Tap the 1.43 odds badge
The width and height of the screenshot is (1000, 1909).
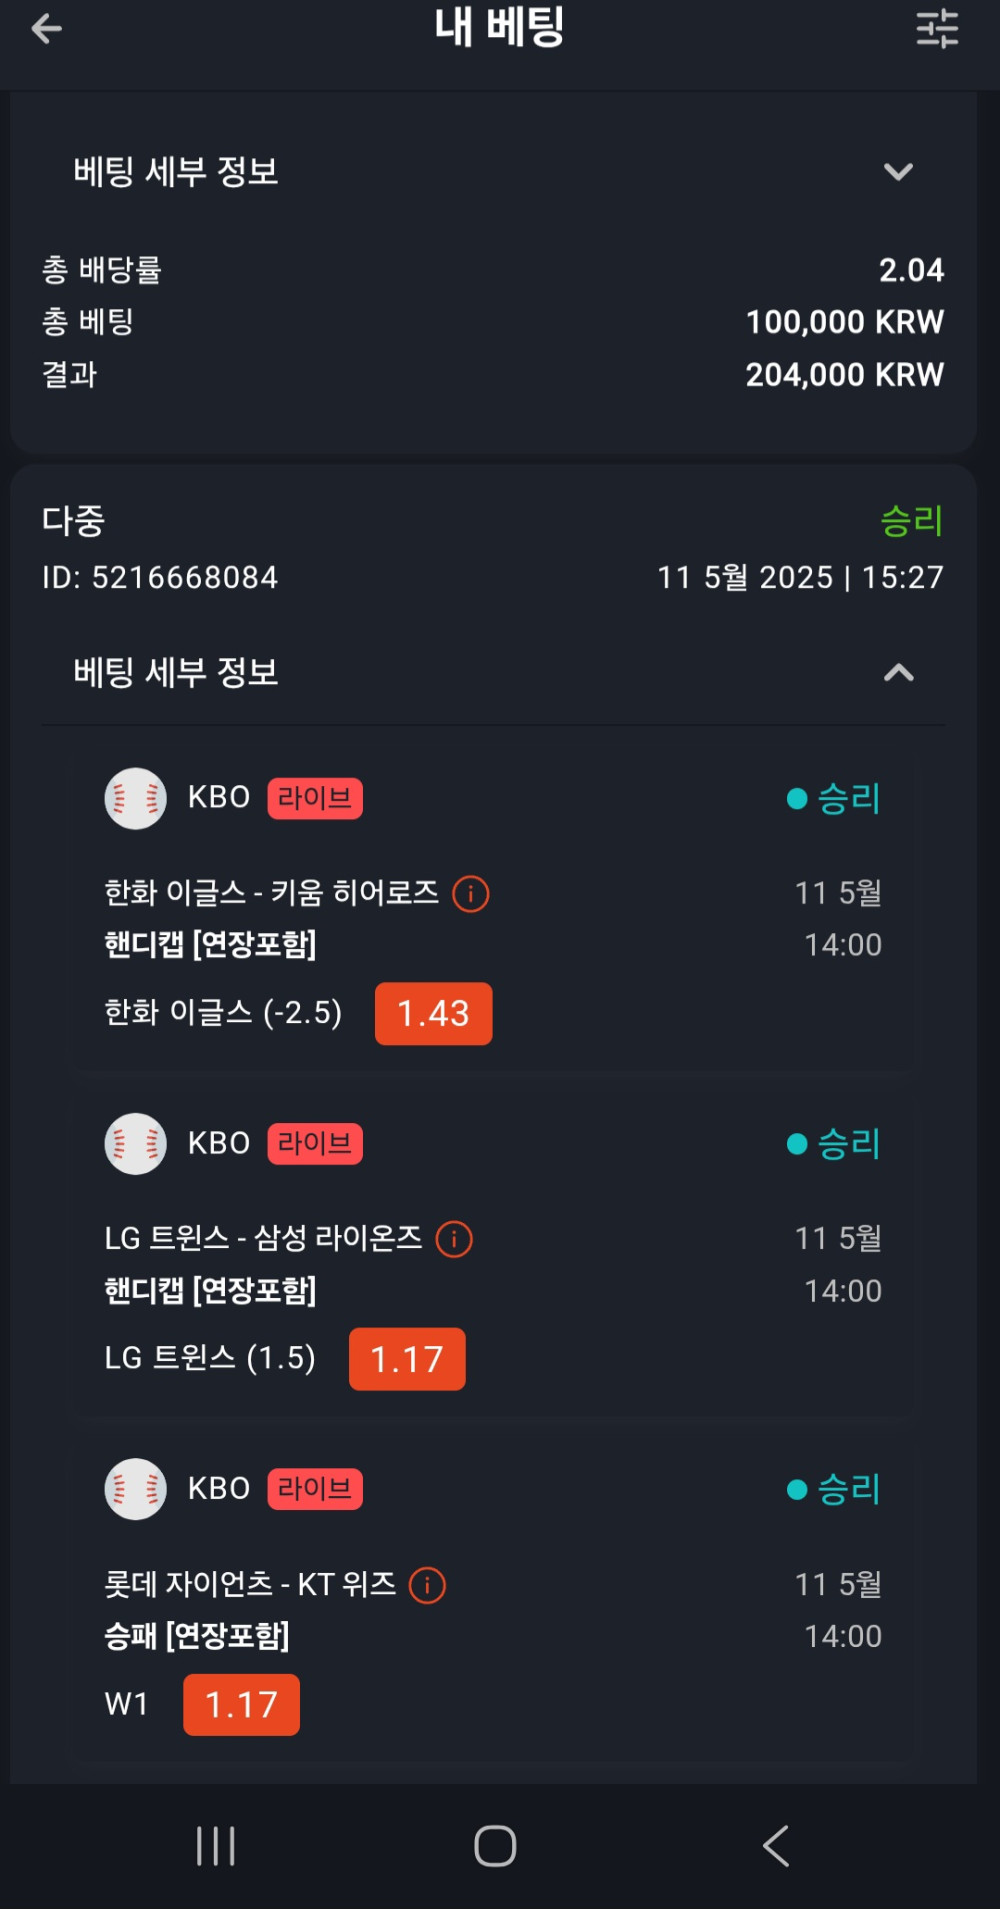coord(433,1014)
